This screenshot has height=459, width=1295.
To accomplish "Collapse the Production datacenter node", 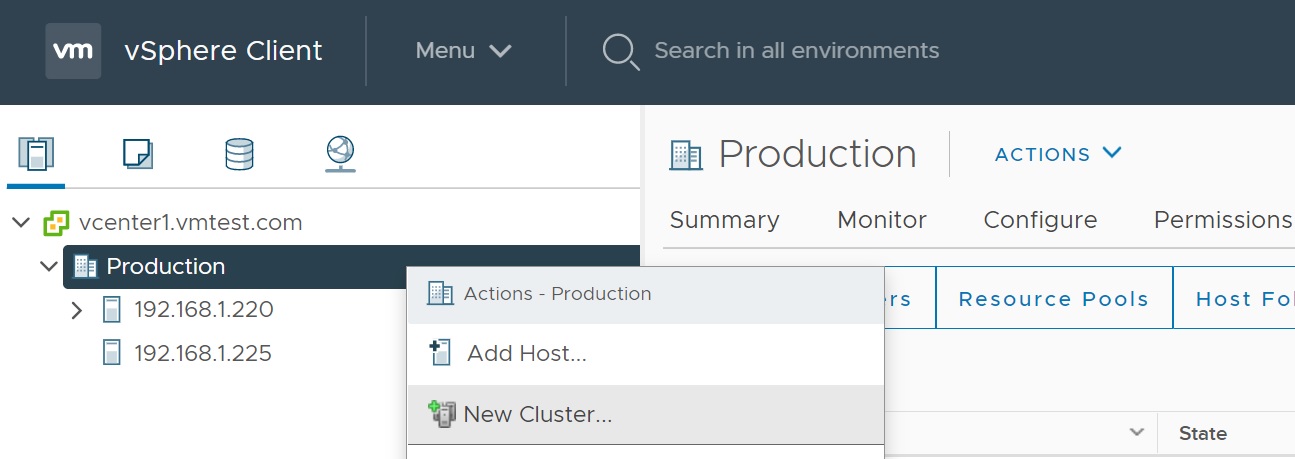I will tap(48, 267).
